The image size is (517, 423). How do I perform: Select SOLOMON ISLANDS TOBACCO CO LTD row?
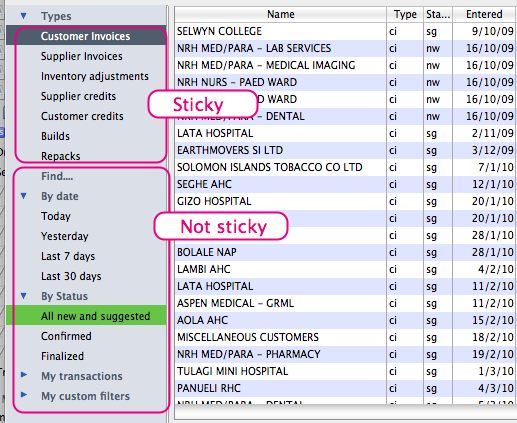coord(346,167)
